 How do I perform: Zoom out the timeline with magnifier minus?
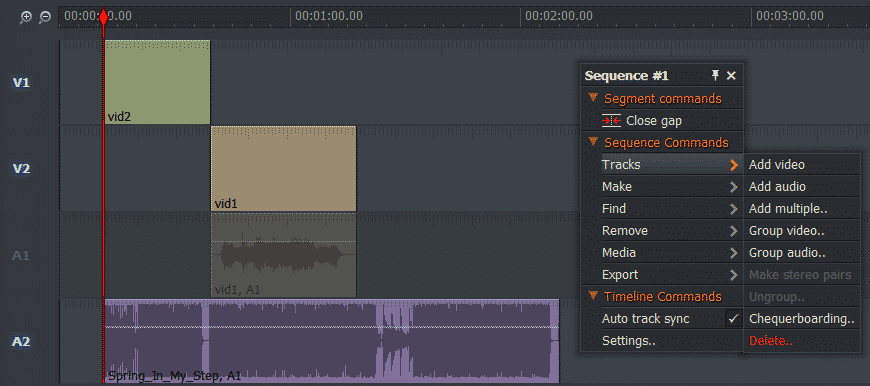[45, 17]
